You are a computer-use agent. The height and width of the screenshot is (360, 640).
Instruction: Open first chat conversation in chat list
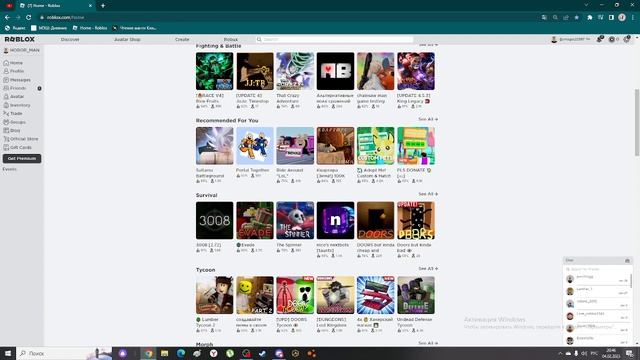[597, 279]
